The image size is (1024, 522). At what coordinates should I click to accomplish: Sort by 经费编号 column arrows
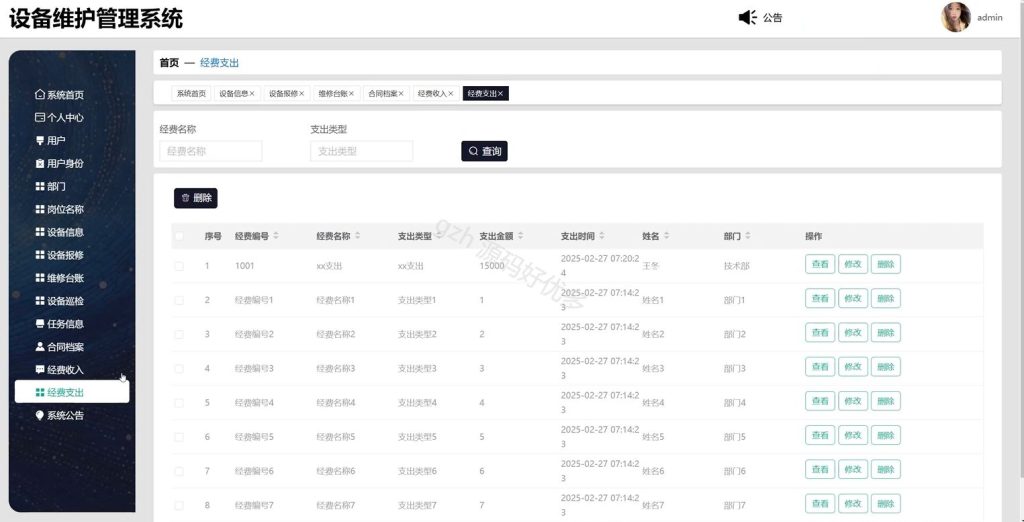(276, 236)
